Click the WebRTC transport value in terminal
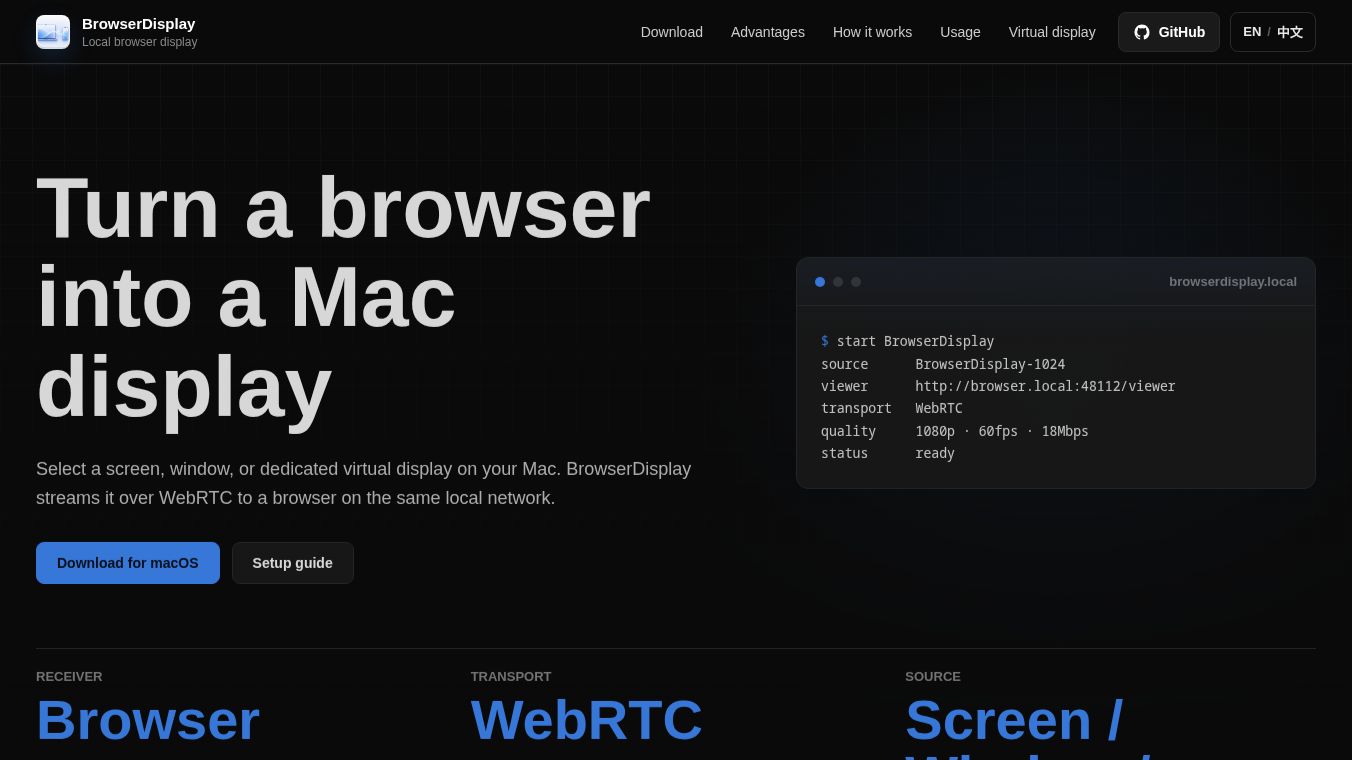1352x760 pixels. pos(939,408)
